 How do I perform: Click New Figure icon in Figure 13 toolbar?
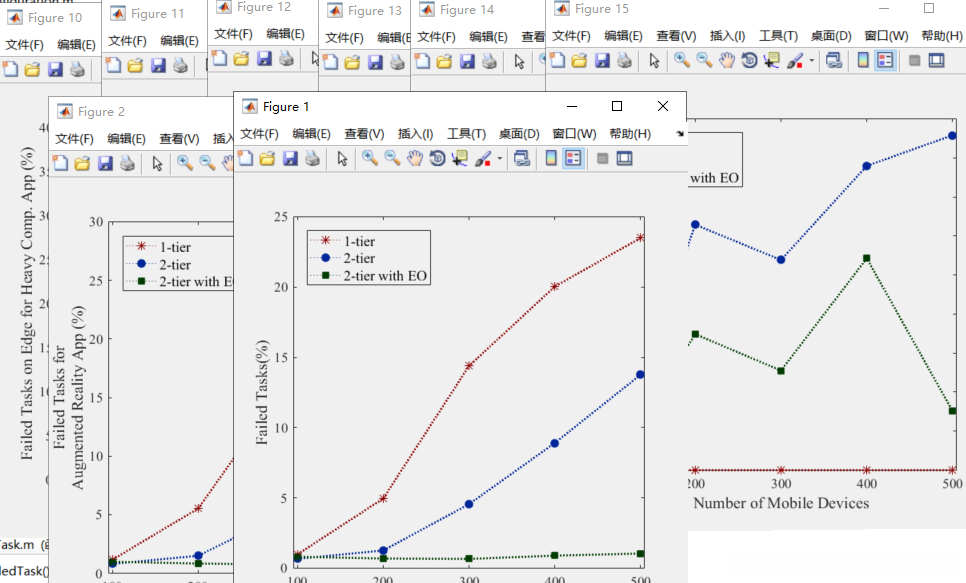click(x=330, y=62)
